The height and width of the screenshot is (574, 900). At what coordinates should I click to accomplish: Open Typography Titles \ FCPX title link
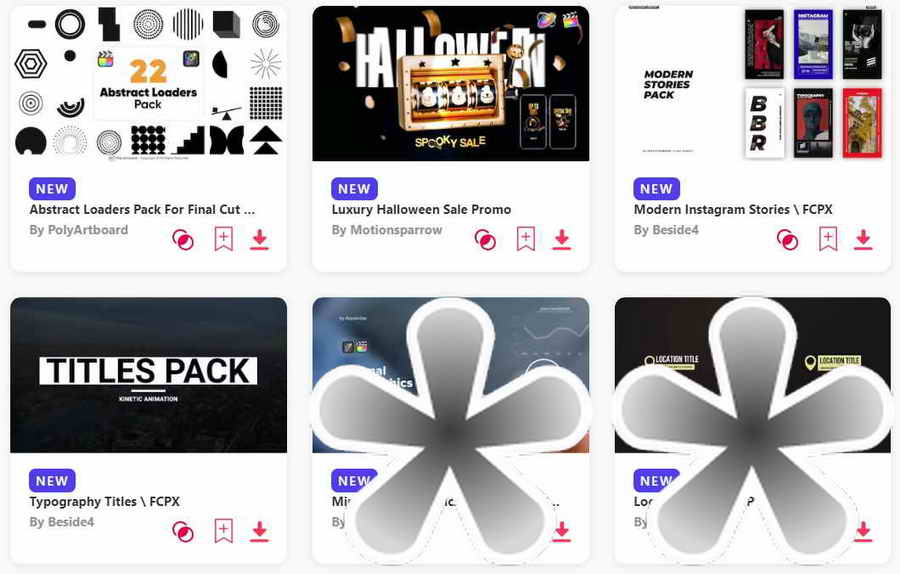pyautogui.click(x=104, y=502)
